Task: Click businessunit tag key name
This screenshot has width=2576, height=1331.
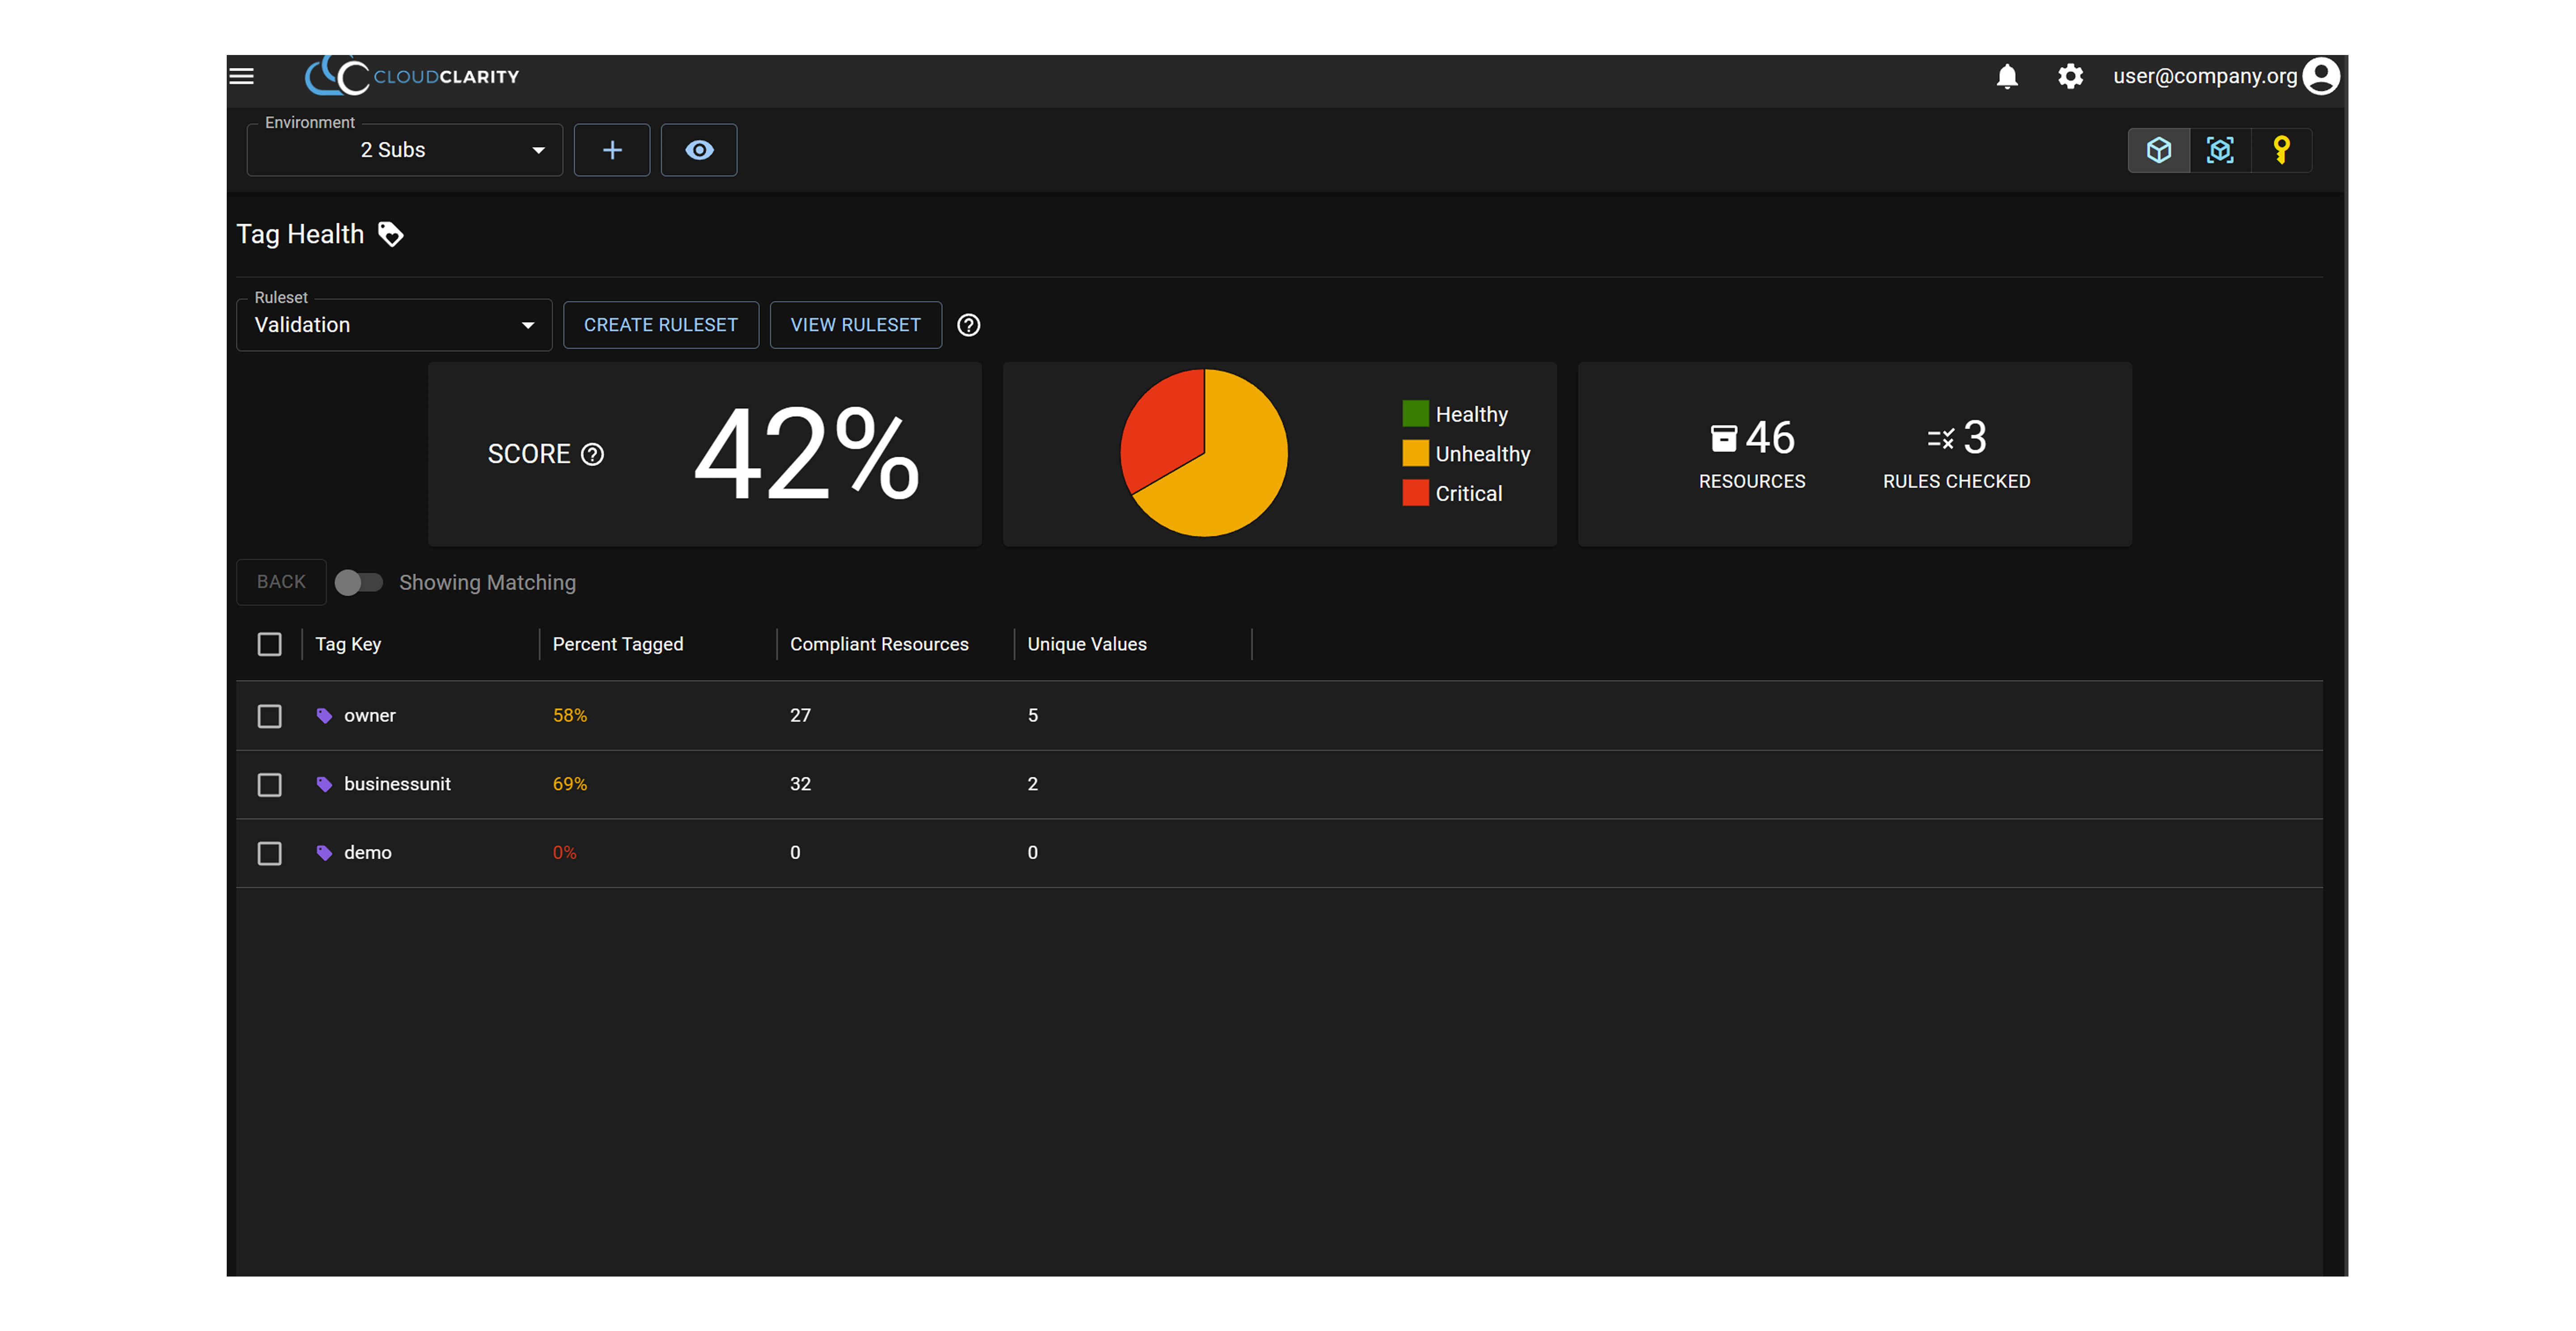Action: coord(397,785)
